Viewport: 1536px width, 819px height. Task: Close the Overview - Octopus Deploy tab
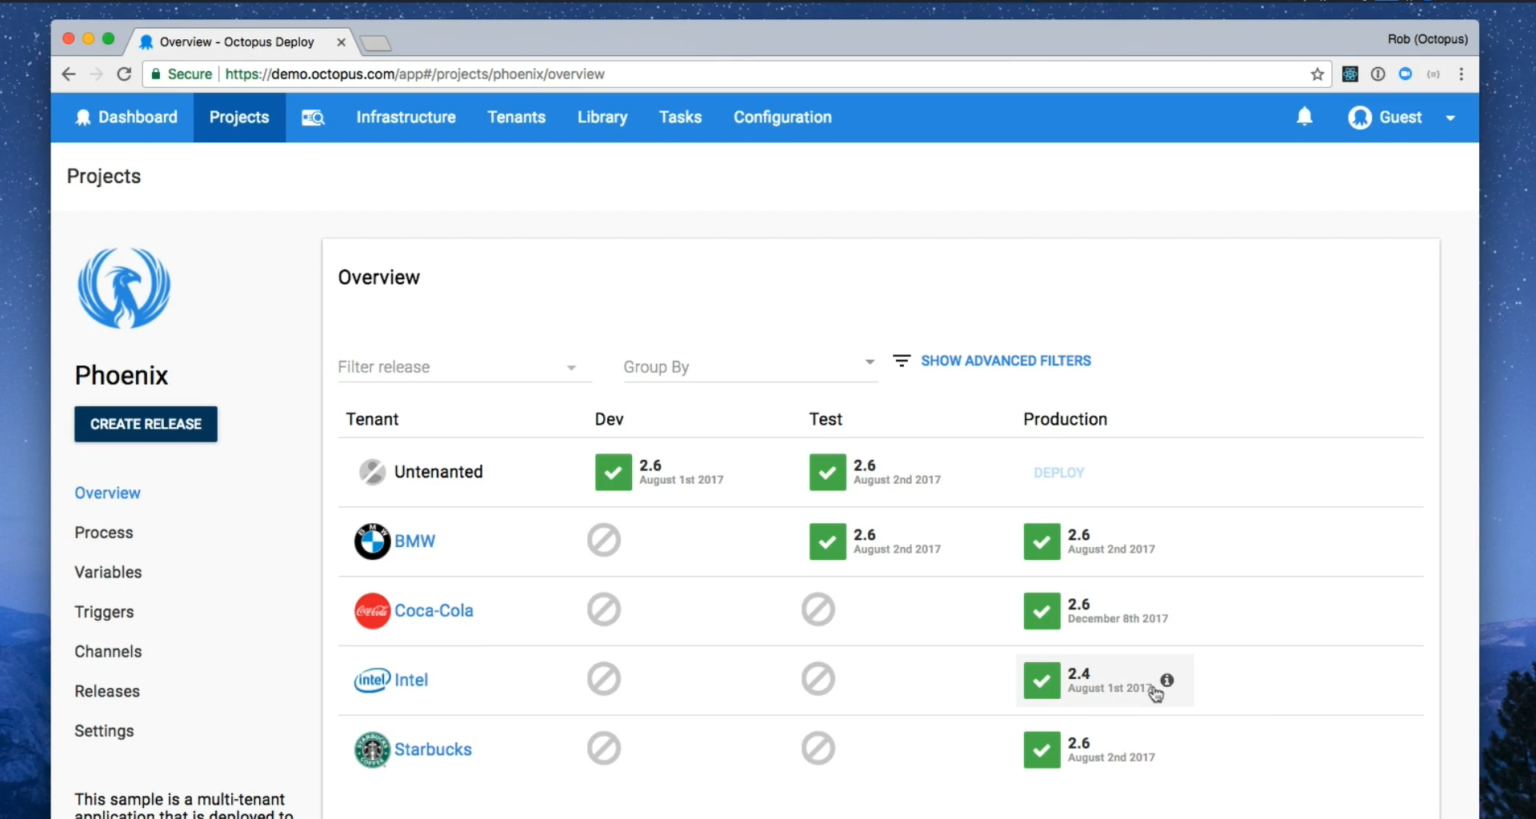pyautogui.click(x=341, y=42)
